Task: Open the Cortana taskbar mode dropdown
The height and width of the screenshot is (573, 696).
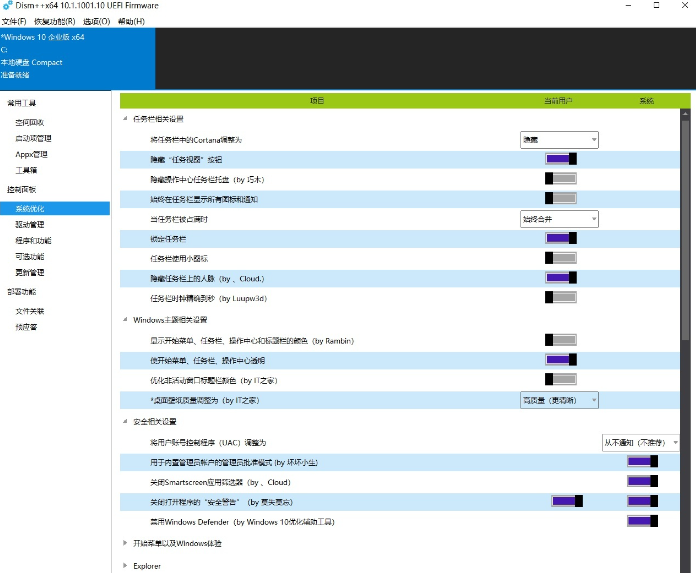Action: 559,140
